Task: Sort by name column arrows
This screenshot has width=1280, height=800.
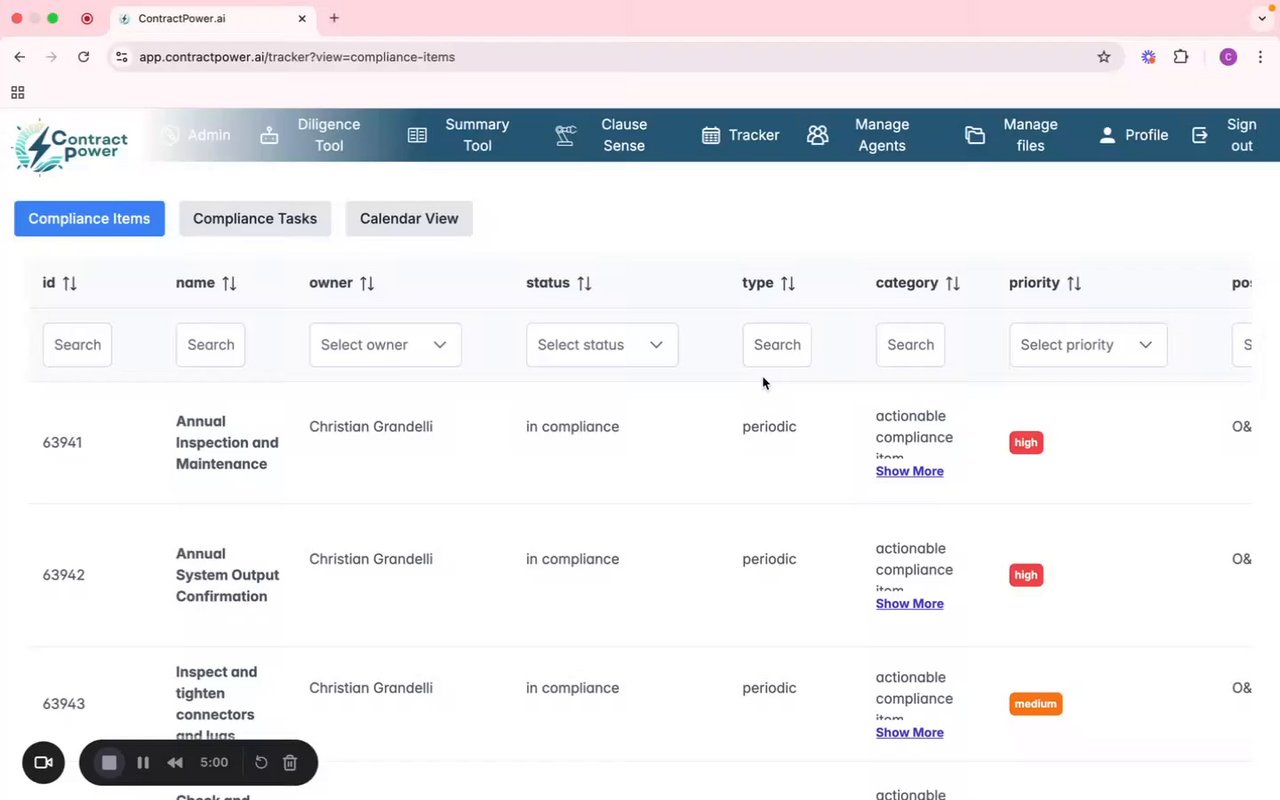Action: 229,283
